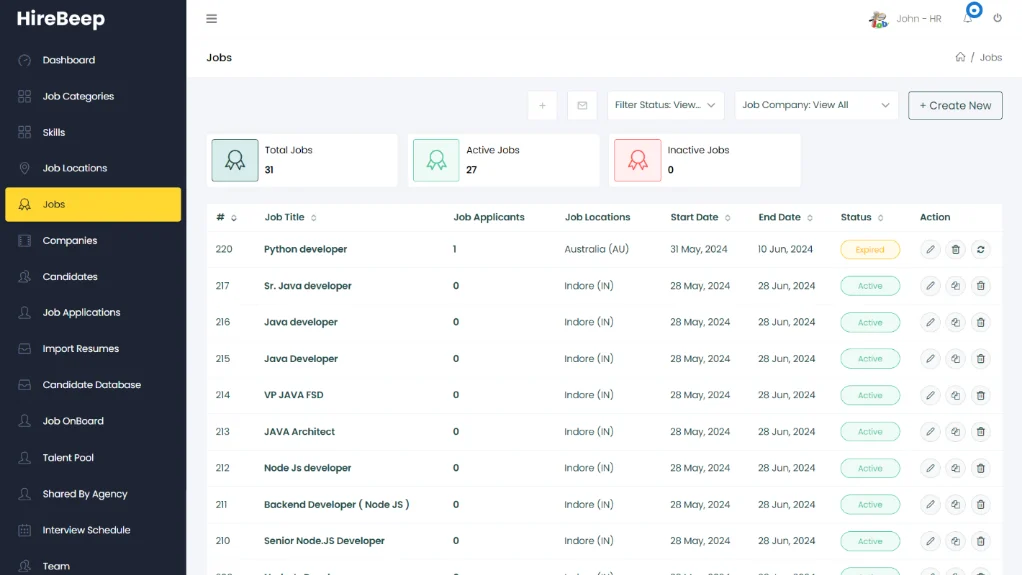Open Interview Schedule from sidebar
Image resolution: width=1022 pixels, height=575 pixels.
(x=86, y=530)
